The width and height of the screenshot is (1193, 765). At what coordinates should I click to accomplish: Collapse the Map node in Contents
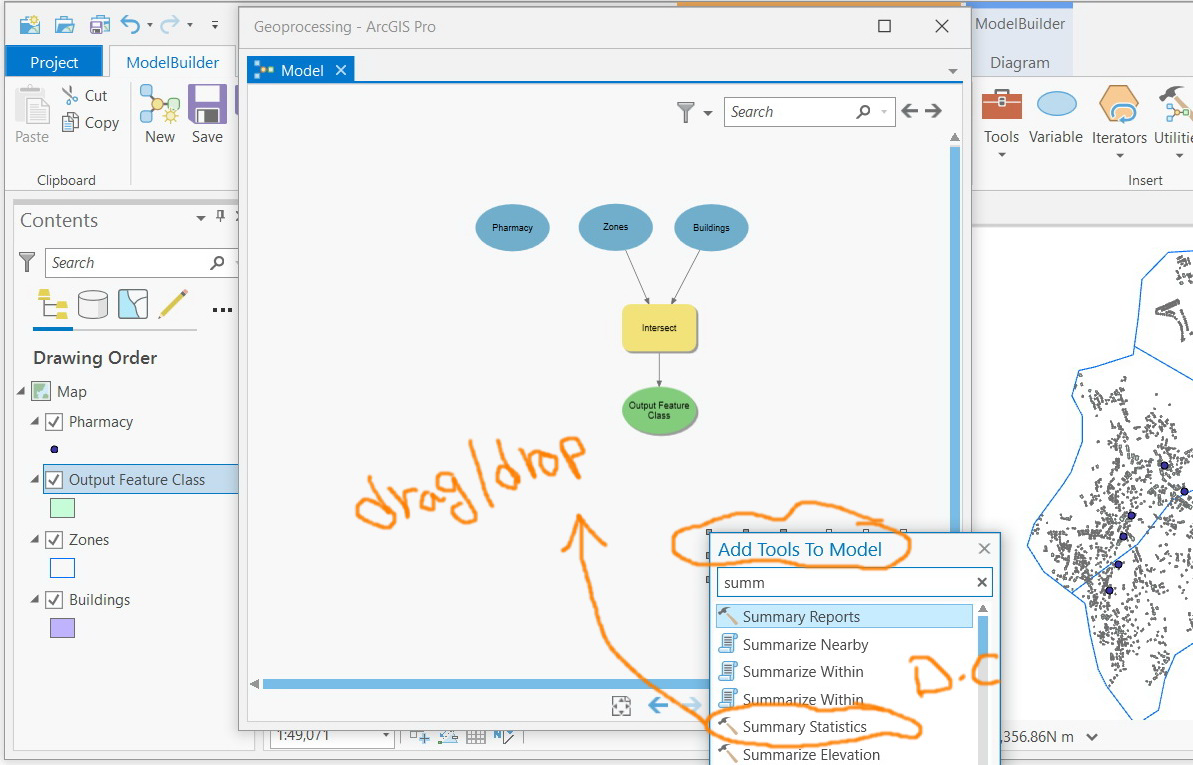(21, 390)
